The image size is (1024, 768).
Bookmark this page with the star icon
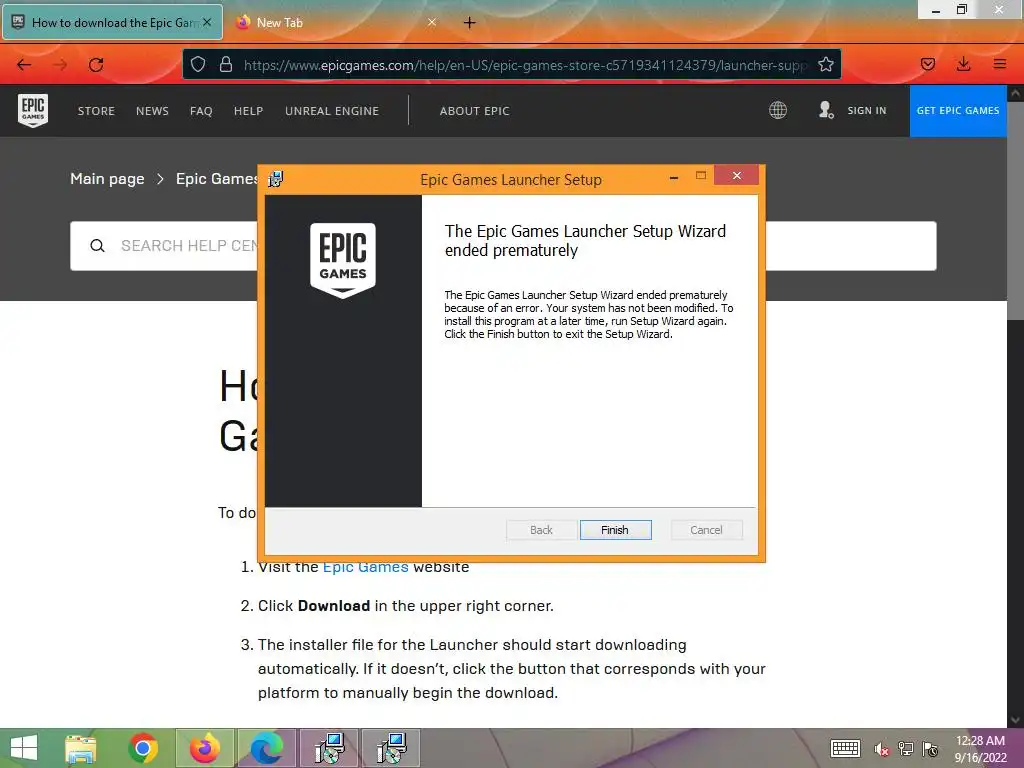825,65
